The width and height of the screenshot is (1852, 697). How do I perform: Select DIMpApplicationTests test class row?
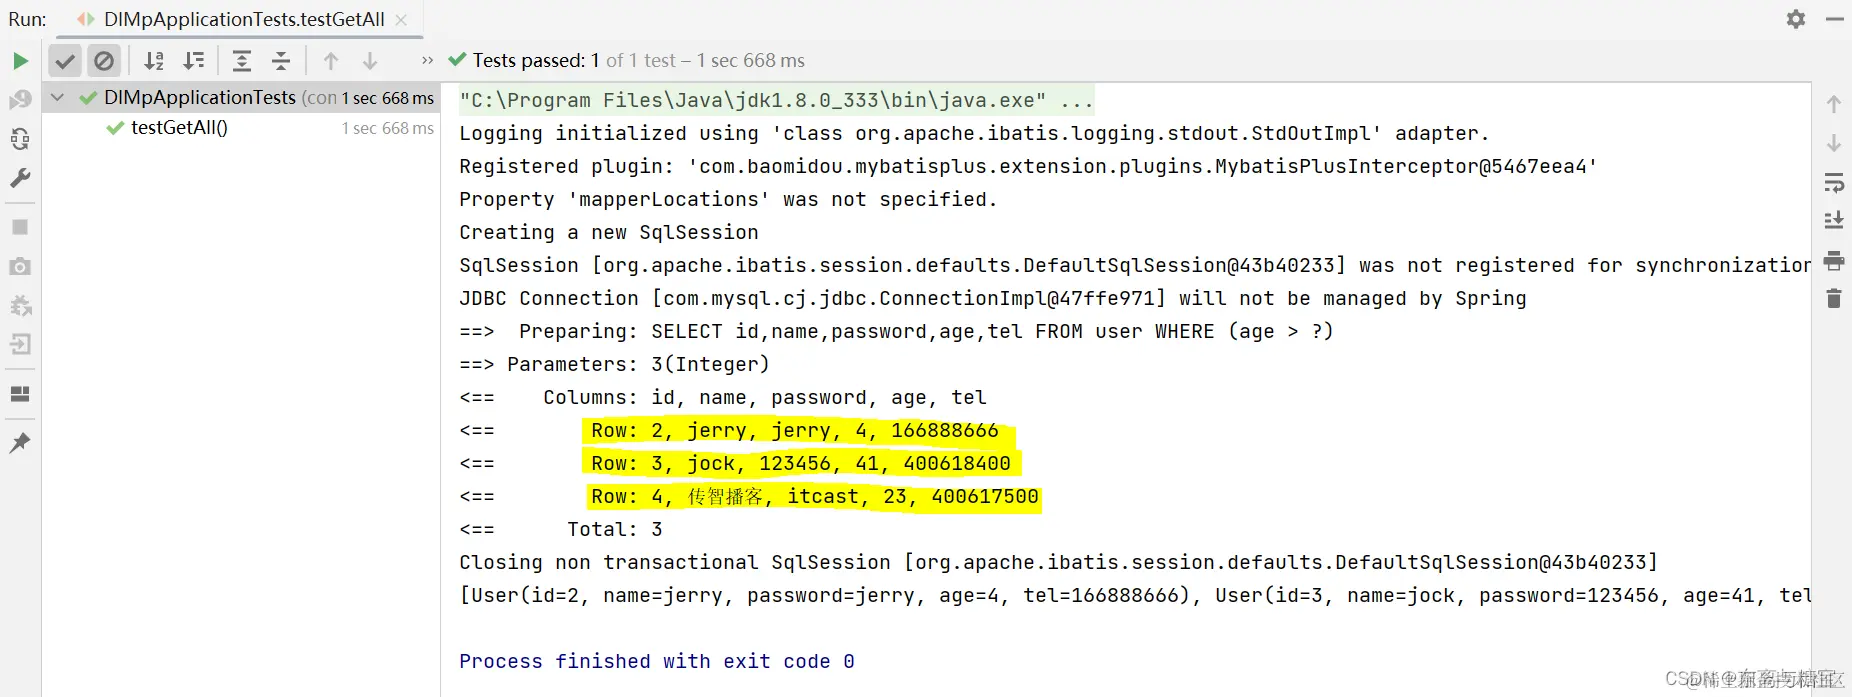click(x=241, y=97)
